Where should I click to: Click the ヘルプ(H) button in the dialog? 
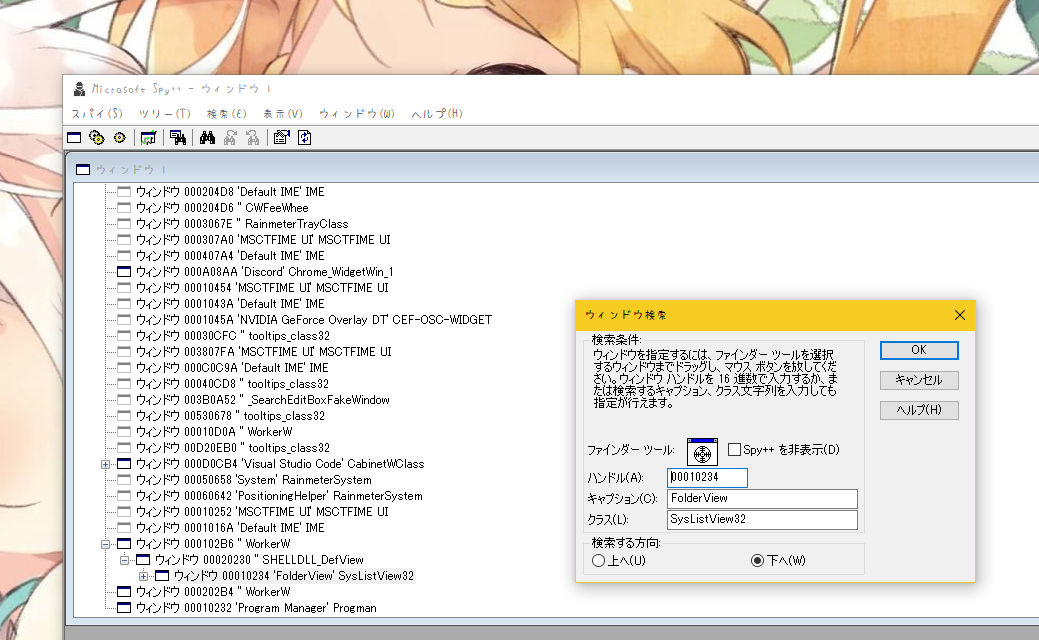pyautogui.click(x=919, y=410)
